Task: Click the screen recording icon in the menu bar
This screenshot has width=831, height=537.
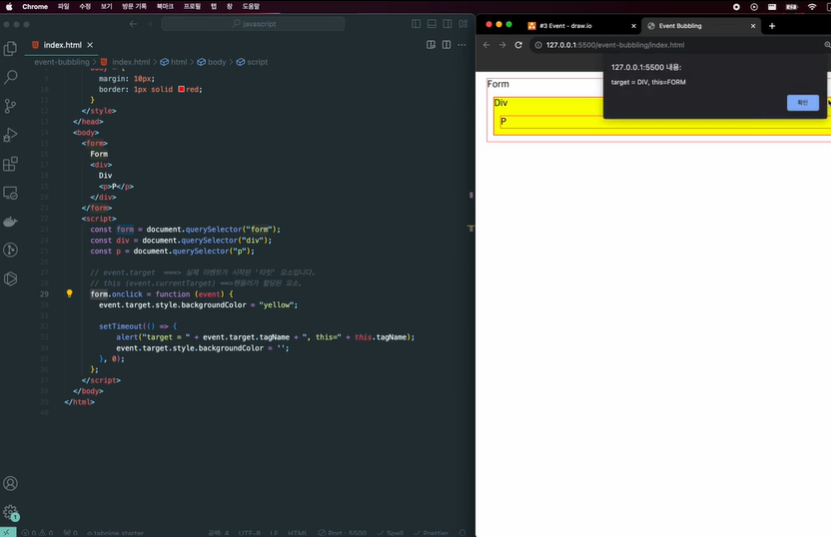Action: point(736,7)
